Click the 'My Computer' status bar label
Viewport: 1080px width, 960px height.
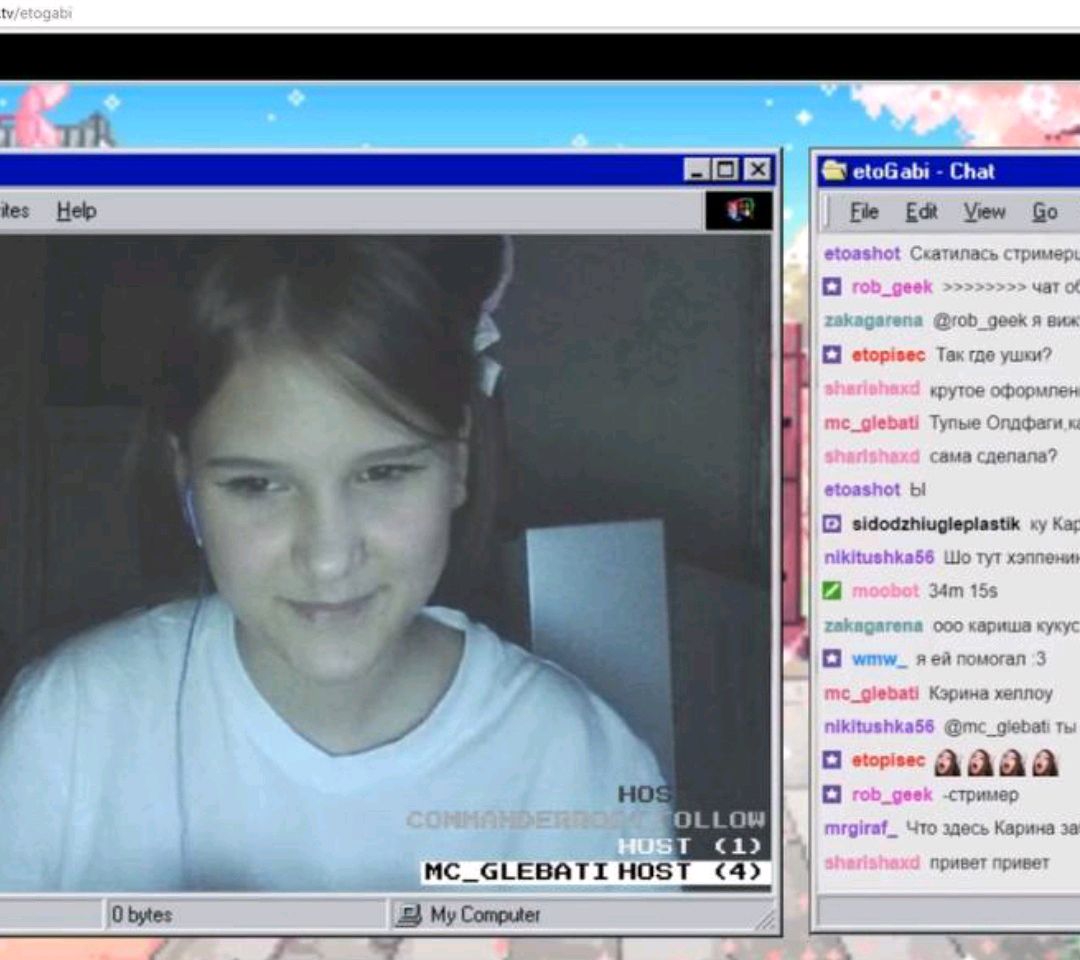[x=485, y=915]
